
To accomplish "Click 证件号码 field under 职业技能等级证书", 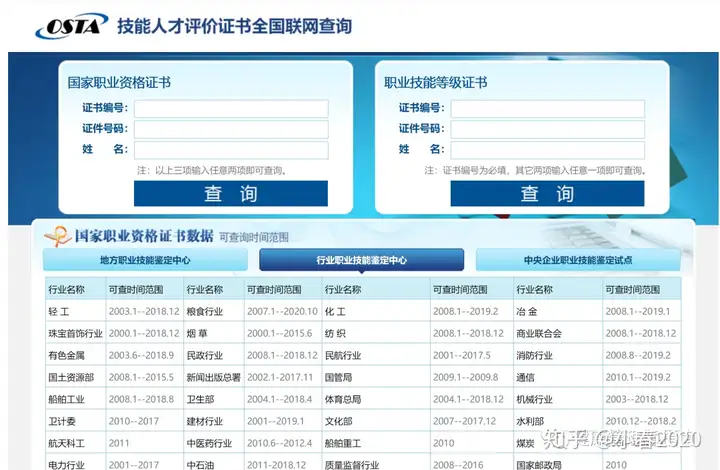I will 547,129.
